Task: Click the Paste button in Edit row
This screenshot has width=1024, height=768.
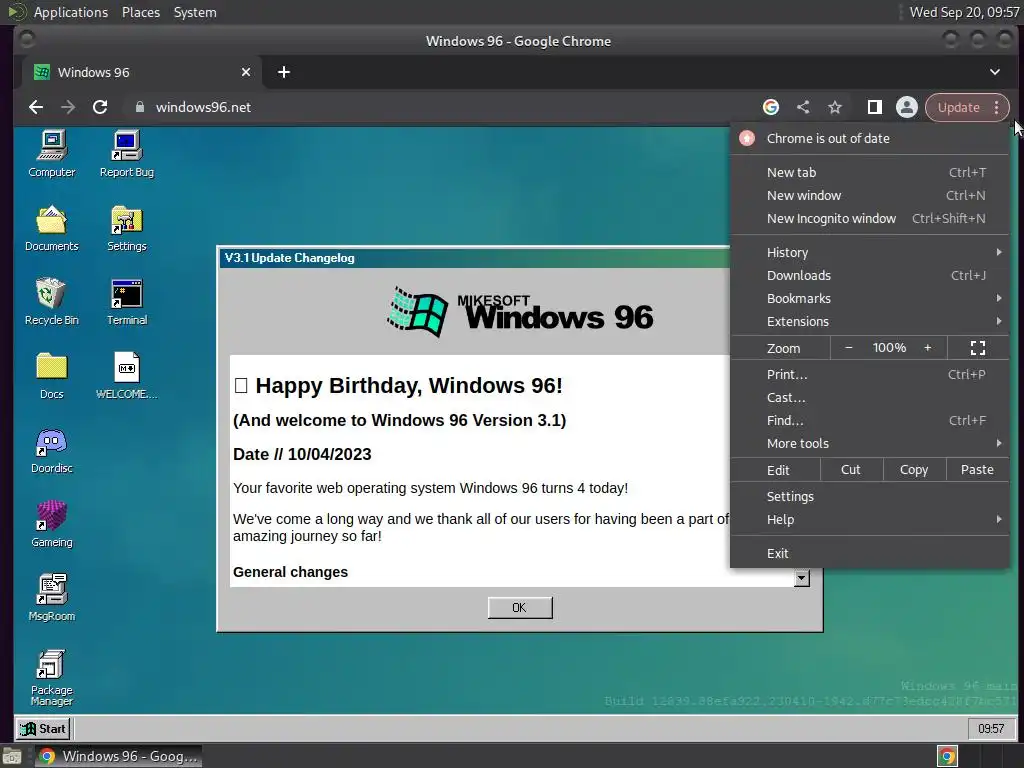Action: [x=977, y=470]
